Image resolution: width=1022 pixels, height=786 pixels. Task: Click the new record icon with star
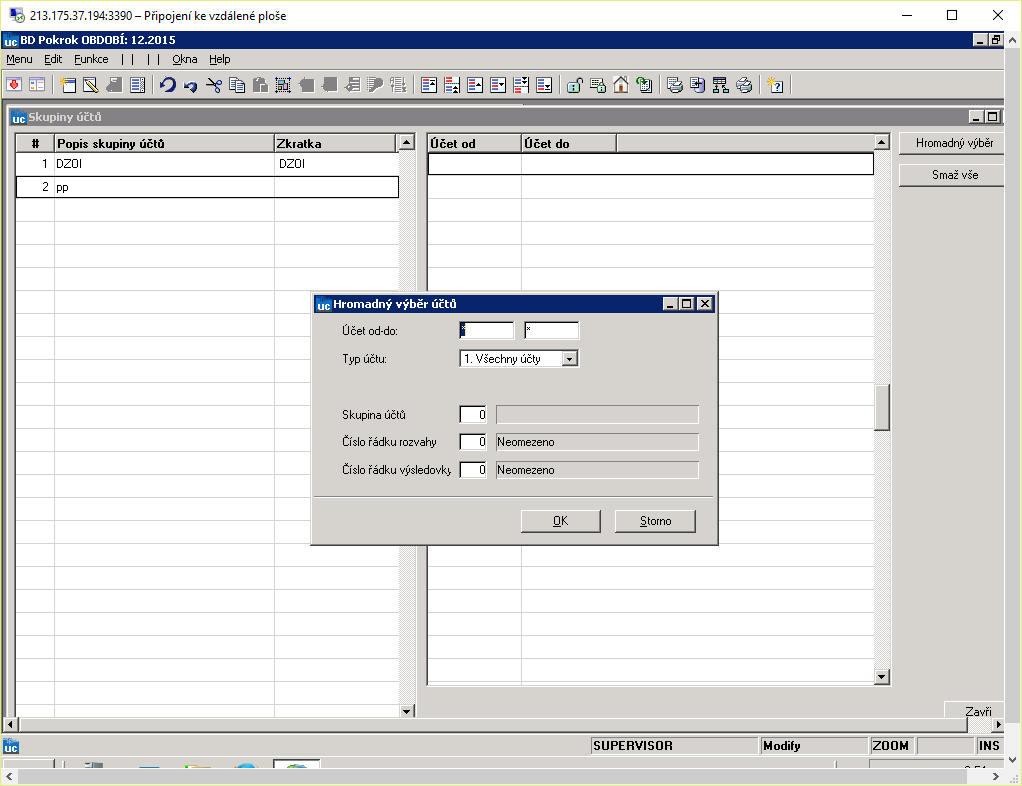[68, 85]
